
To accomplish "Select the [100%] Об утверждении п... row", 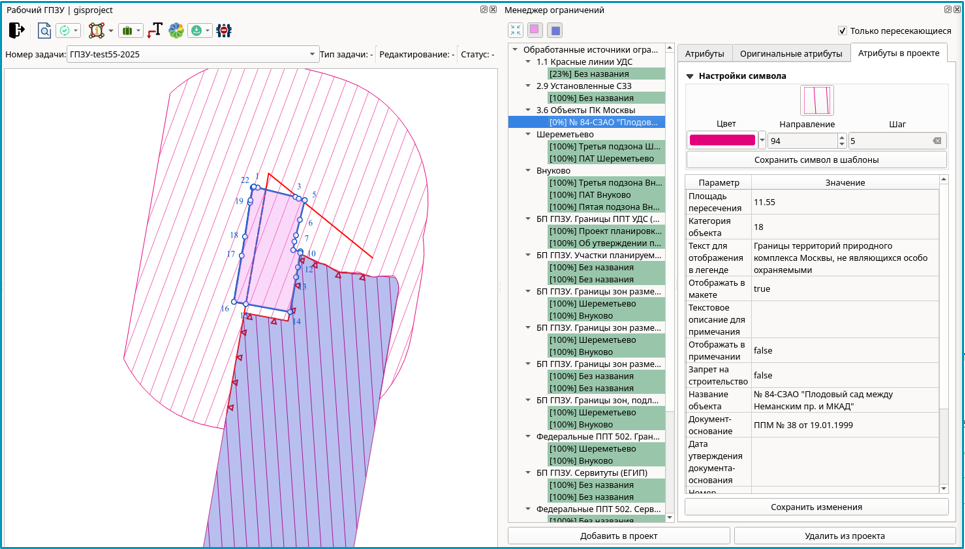I will 606,243.
